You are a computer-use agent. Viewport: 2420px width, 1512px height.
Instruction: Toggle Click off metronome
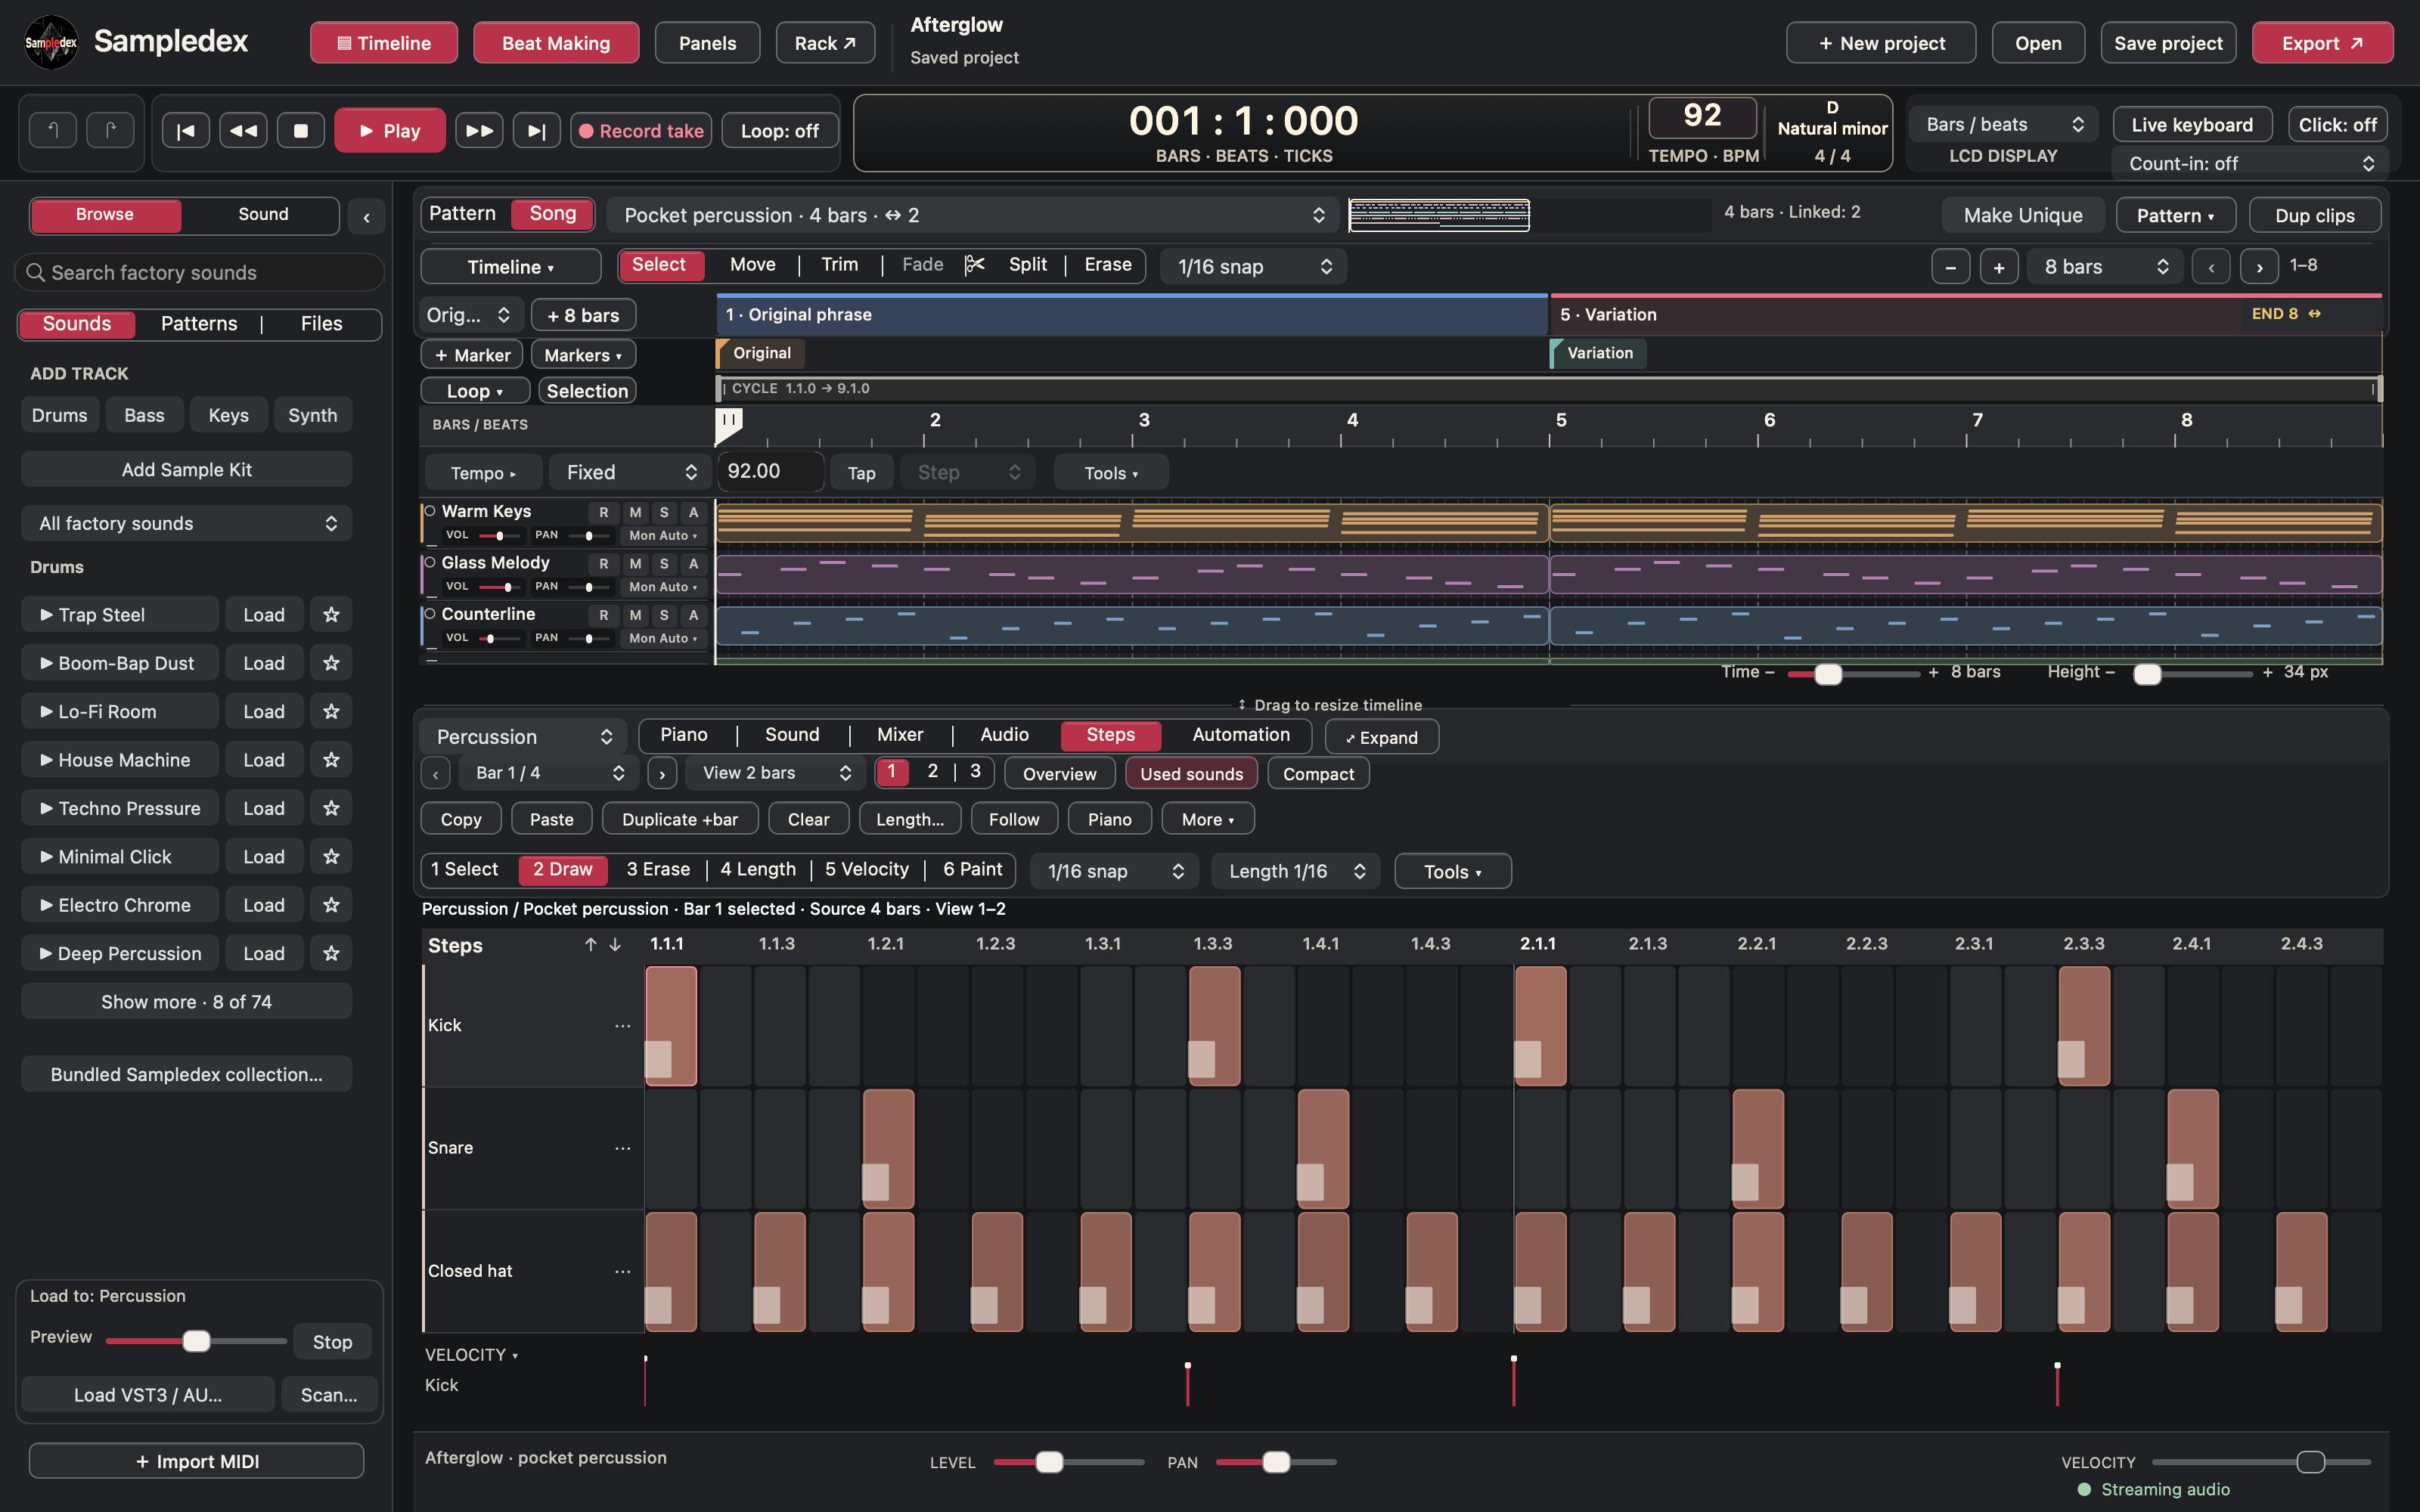point(2337,125)
